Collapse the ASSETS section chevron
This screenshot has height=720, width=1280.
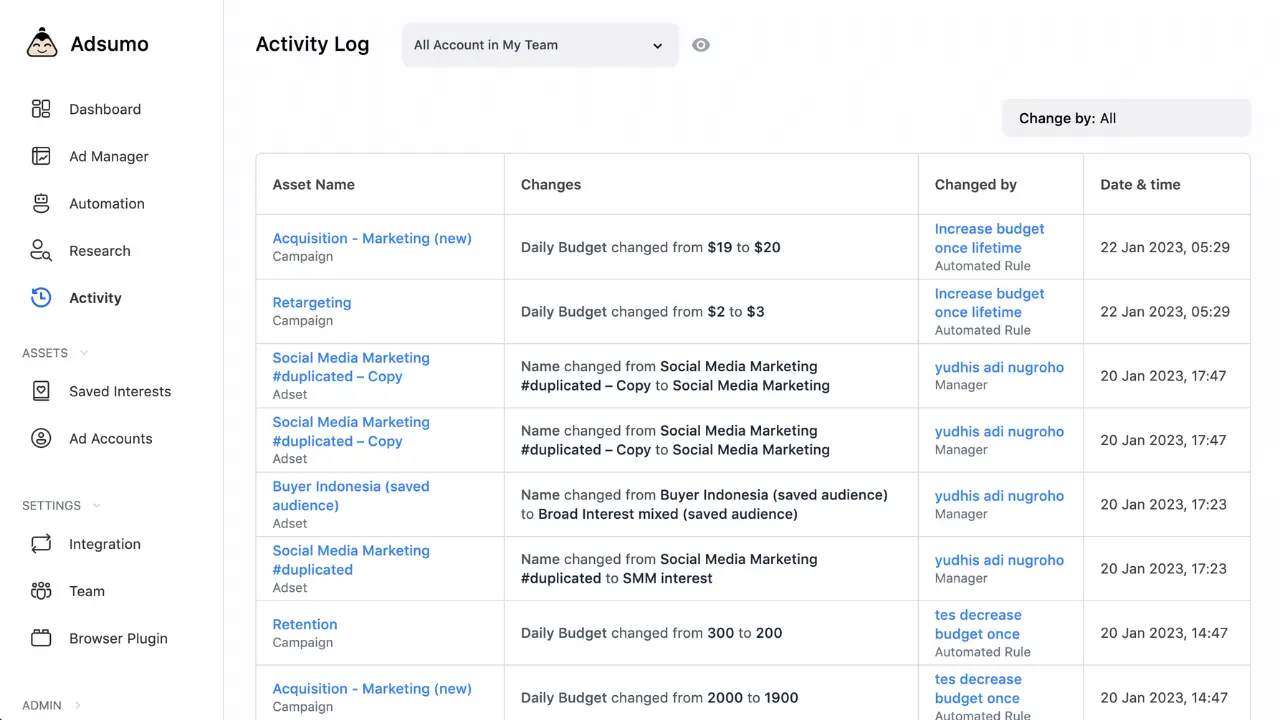[x=84, y=353]
